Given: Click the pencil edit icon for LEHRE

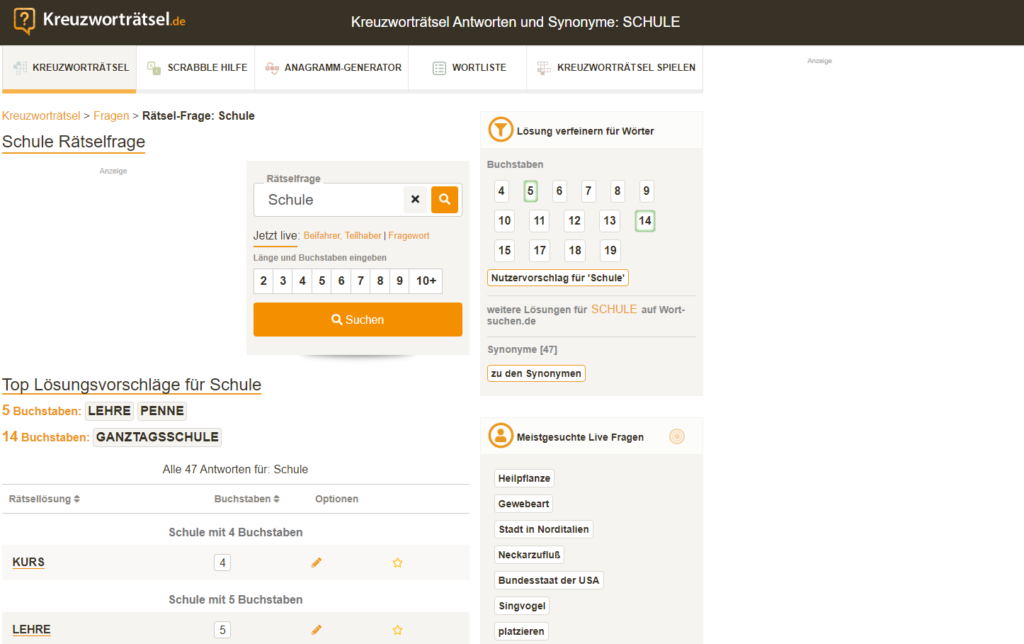Looking at the screenshot, I should (317, 630).
